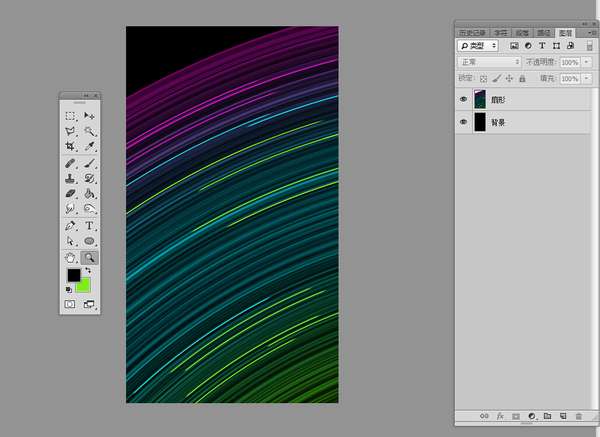Select the Path Selection arrow tool

[x=70, y=241]
